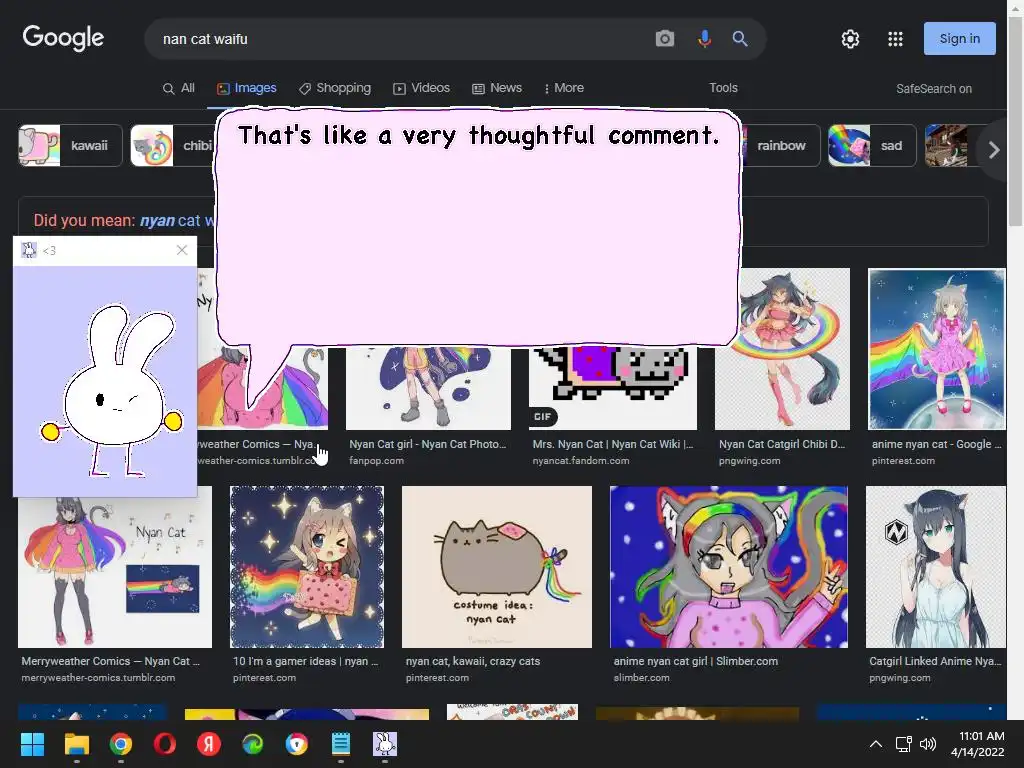Click the Sign in button
Viewport: 1024px width, 768px height.
(x=959, y=39)
